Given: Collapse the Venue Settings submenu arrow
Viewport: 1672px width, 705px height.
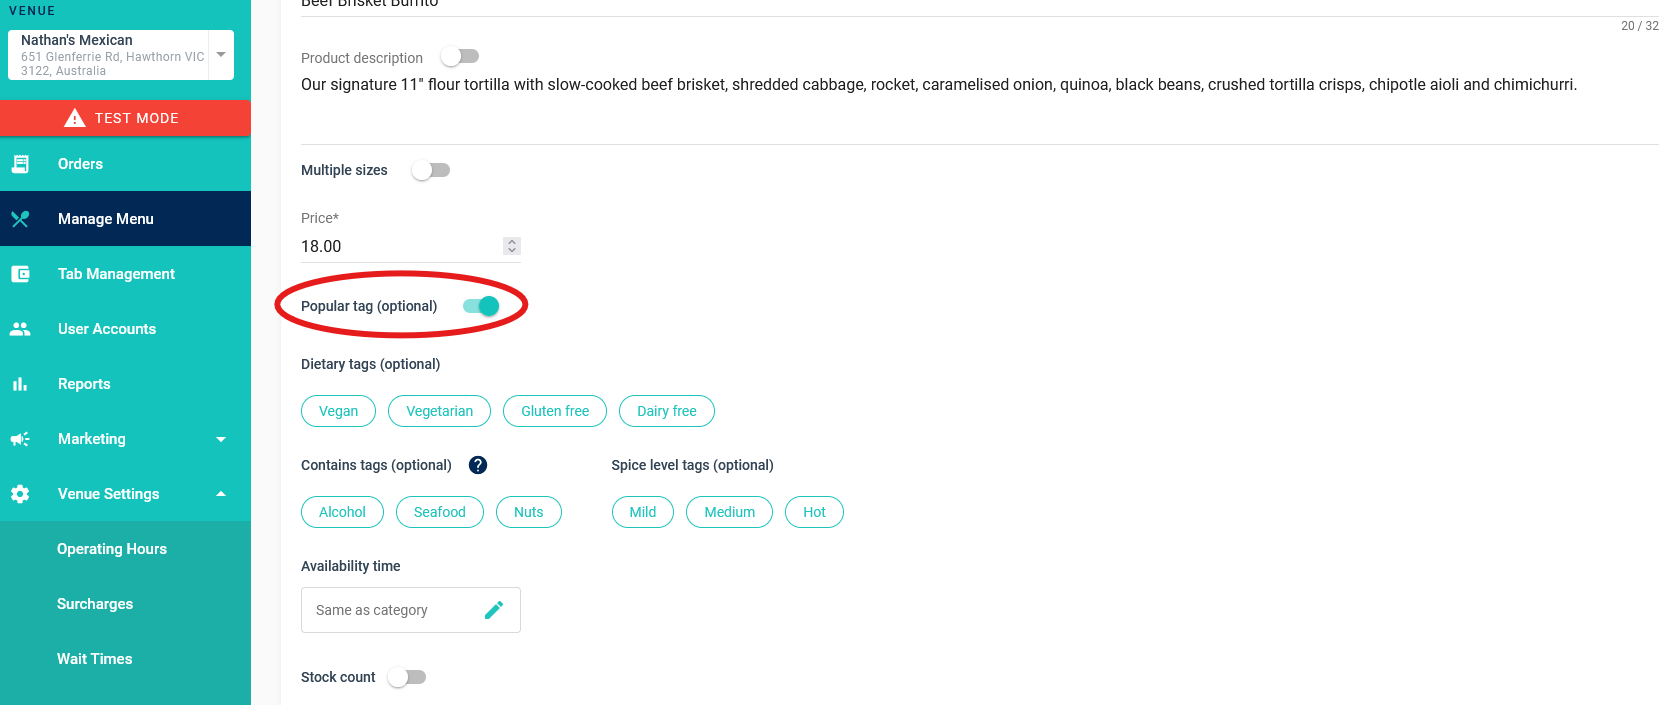Looking at the screenshot, I should pyautogui.click(x=221, y=494).
